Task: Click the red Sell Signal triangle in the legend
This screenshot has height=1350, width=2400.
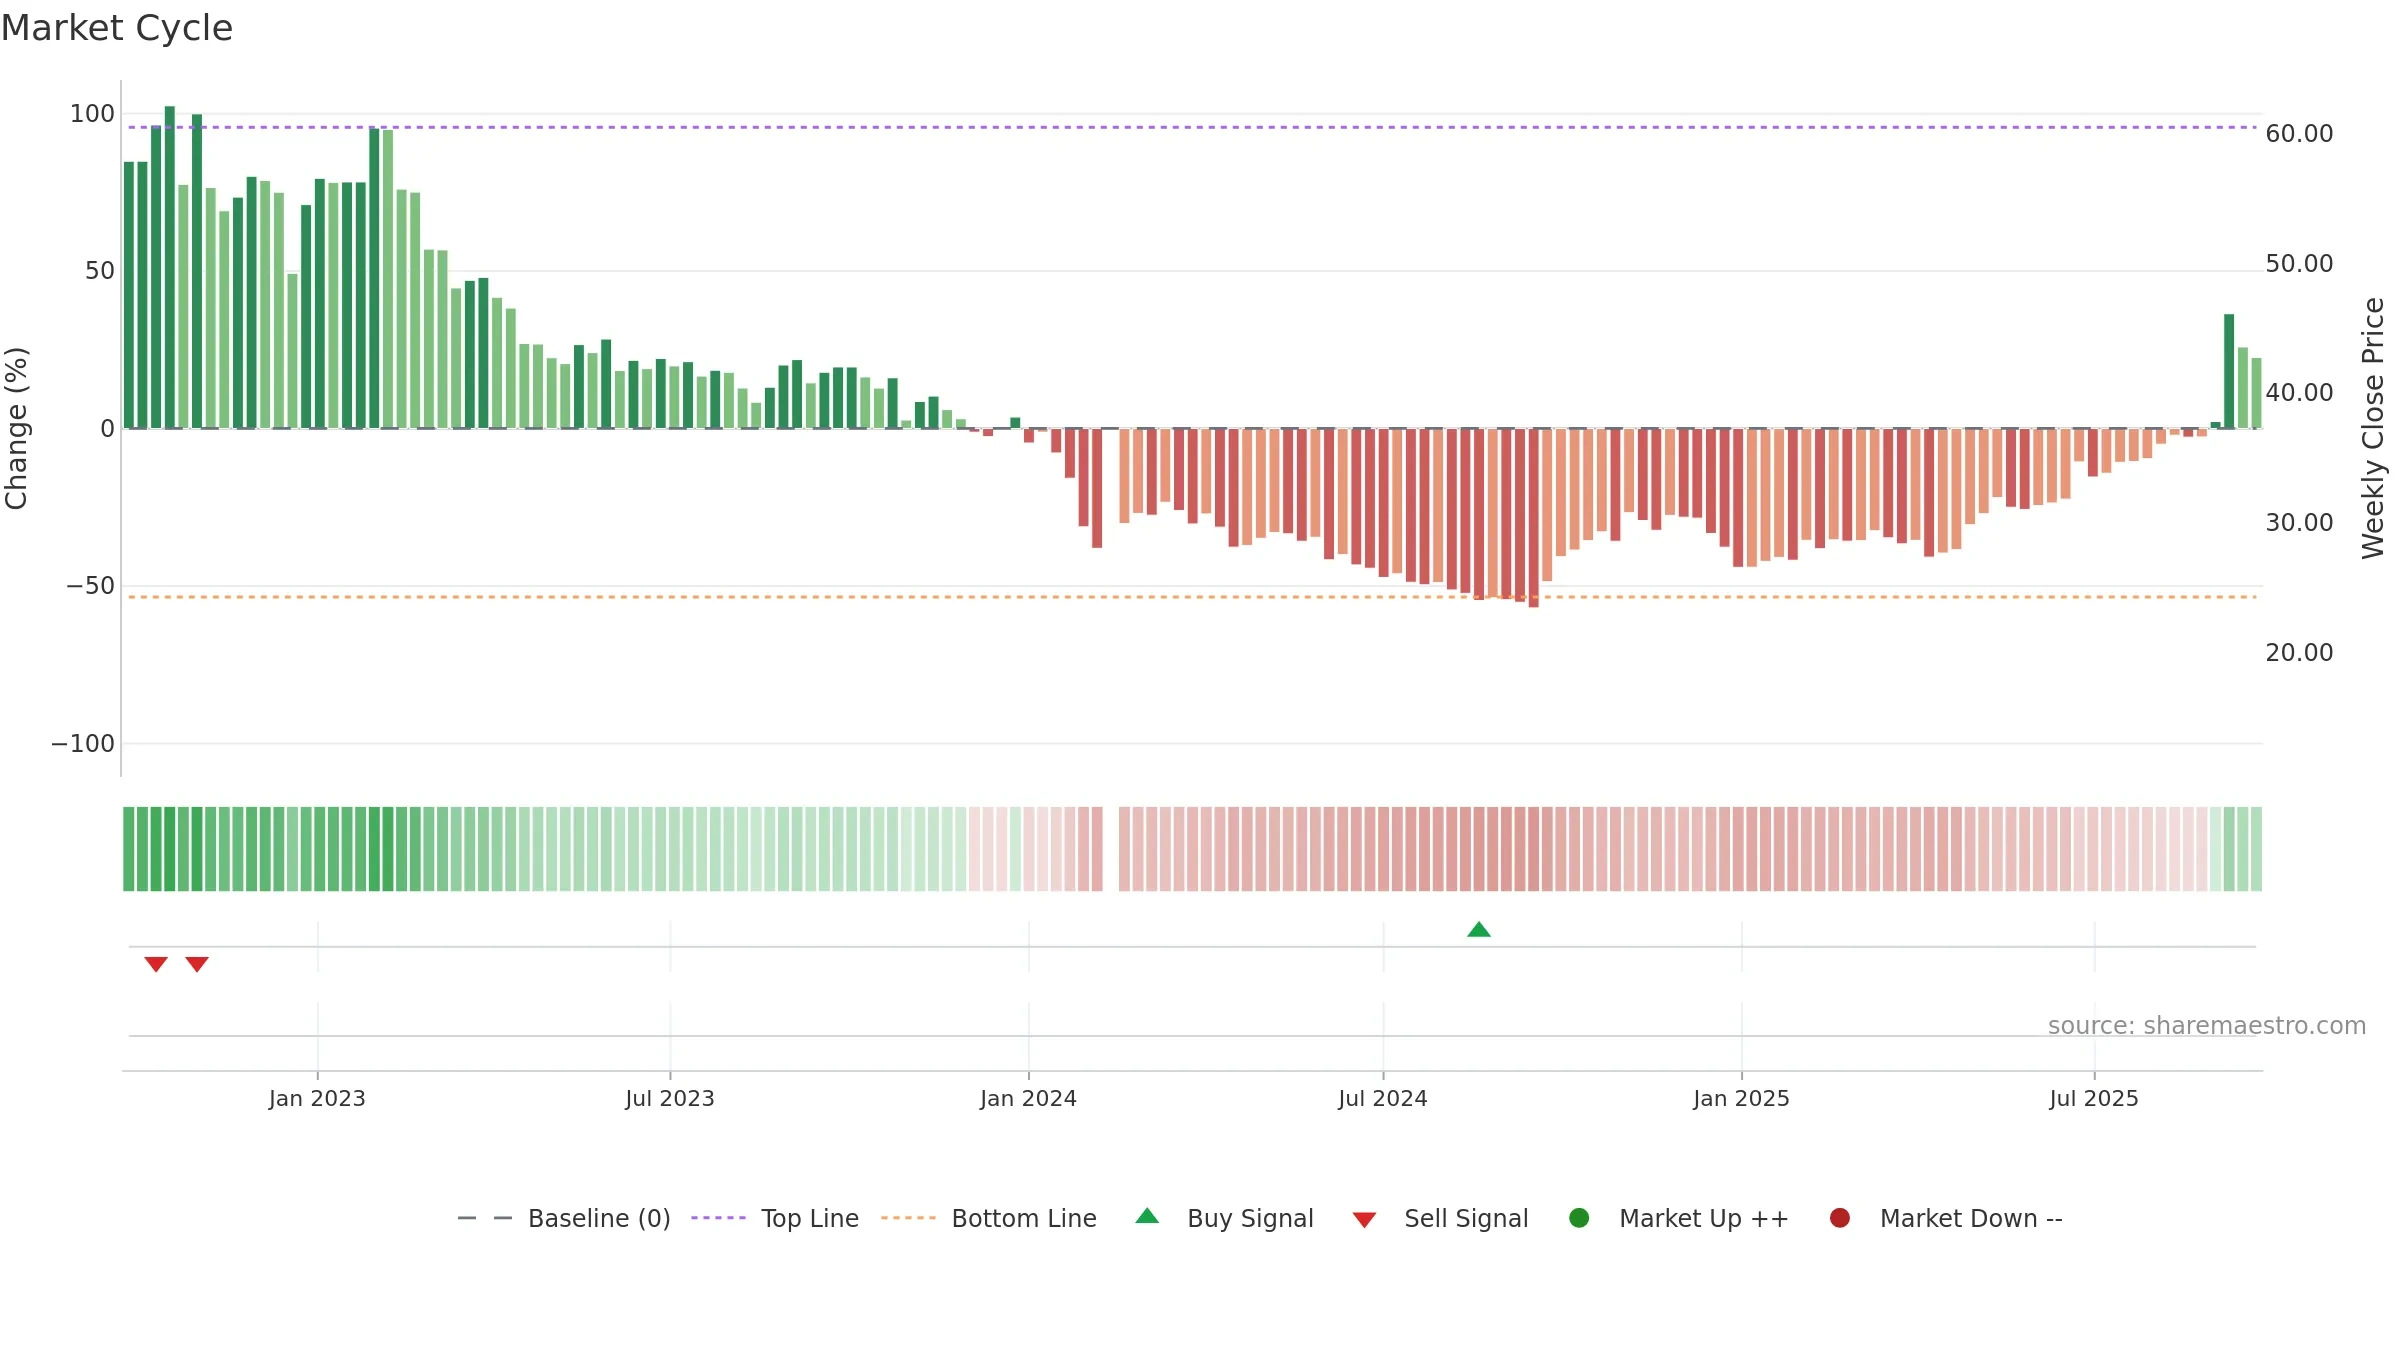Action: click(1364, 1220)
